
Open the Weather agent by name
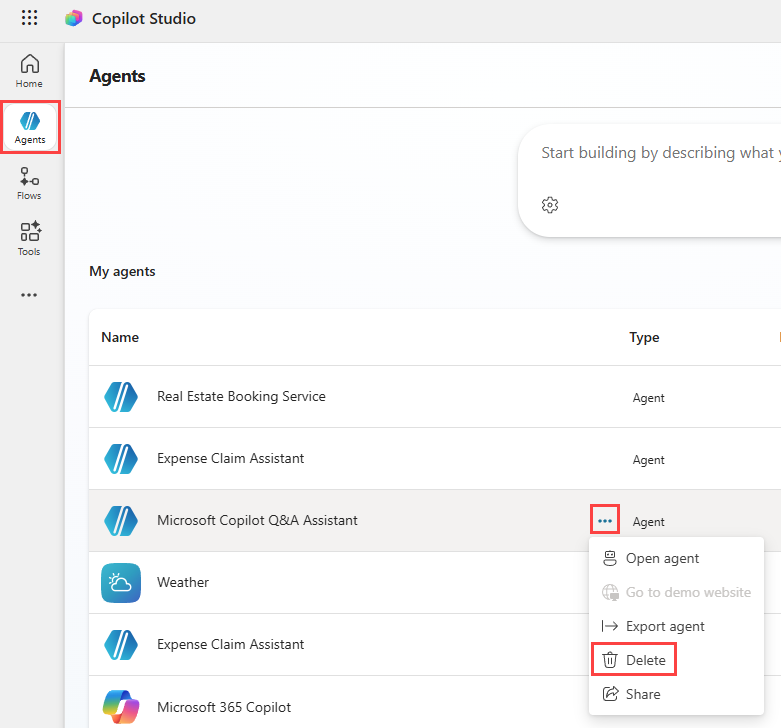(x=183, y=582)
